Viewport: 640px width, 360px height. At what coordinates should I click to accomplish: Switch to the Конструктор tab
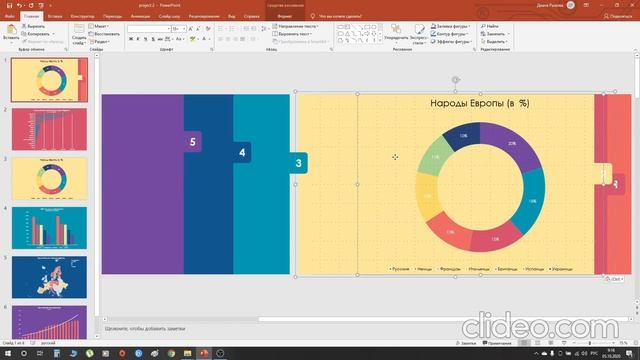tap(82, 16)
